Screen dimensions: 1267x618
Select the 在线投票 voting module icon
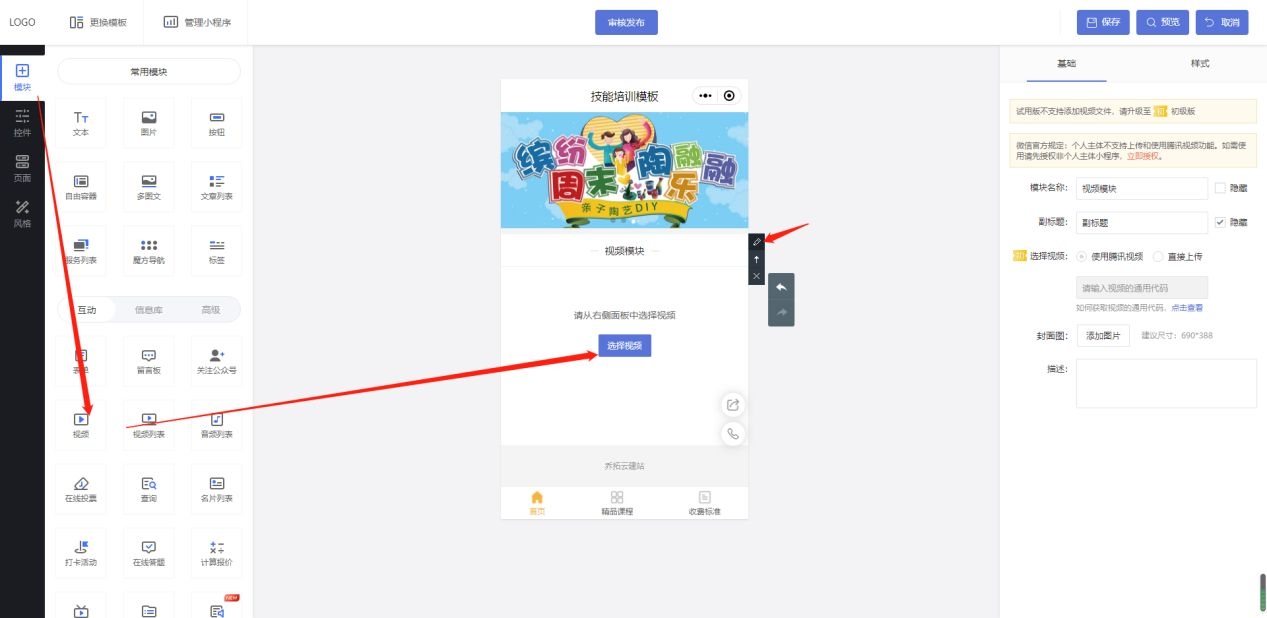81,487
